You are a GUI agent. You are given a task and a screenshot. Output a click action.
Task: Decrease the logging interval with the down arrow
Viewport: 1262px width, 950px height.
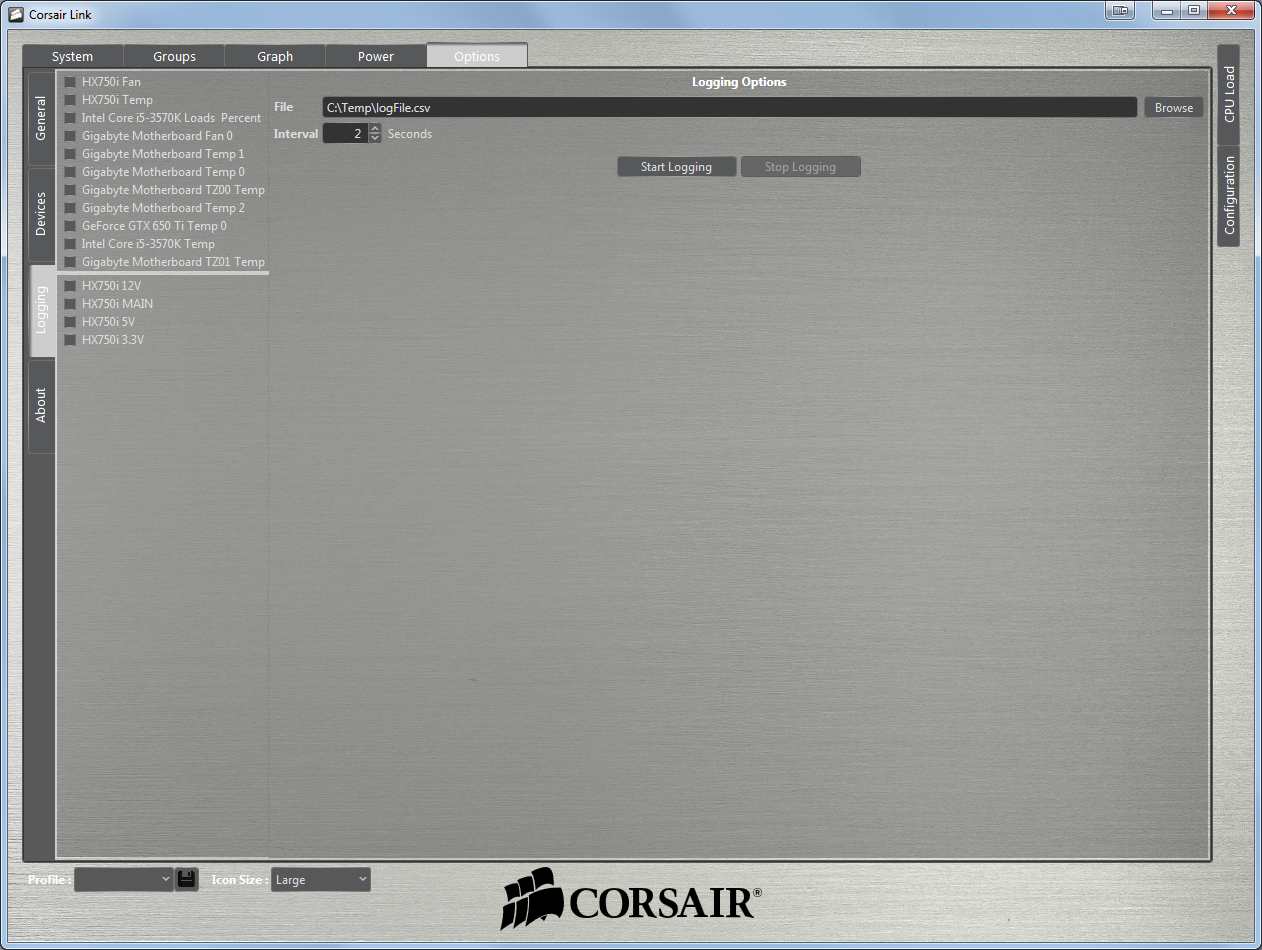375,138
